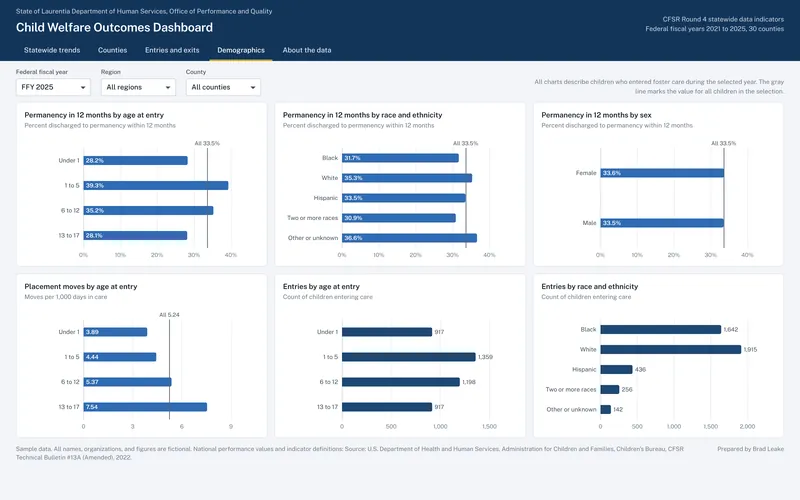Viewport: 800px width, 500px height.
Task: Click the Black entries bar labeled 1,642
Action: click(661, 330)
